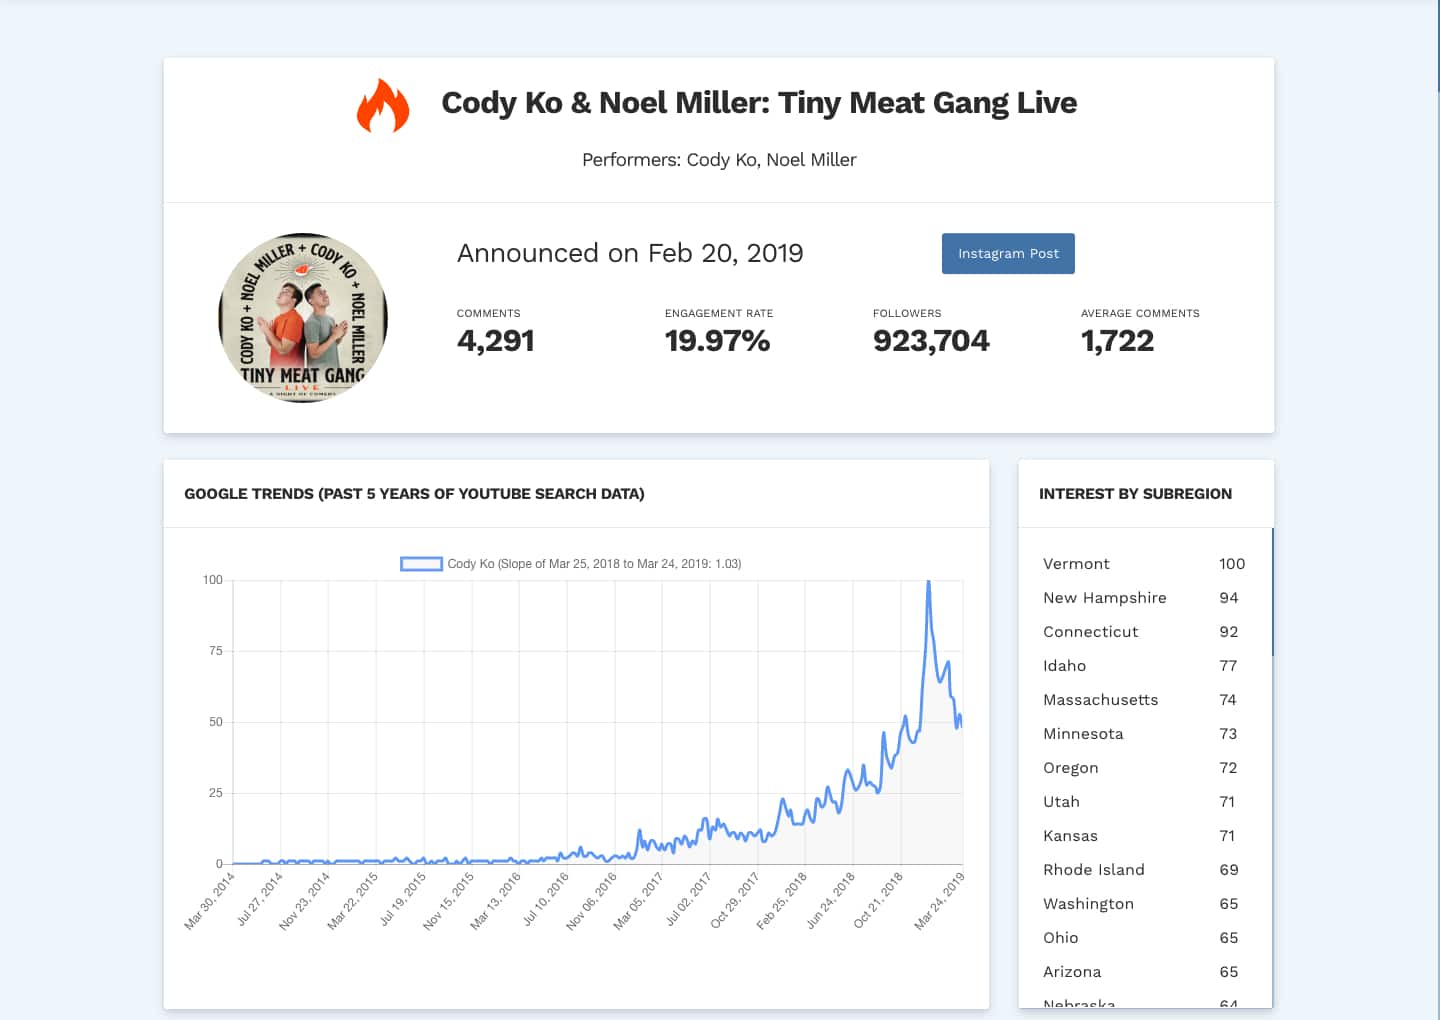Toggle the Cody Ko legend series swatch

pos(421,564)
